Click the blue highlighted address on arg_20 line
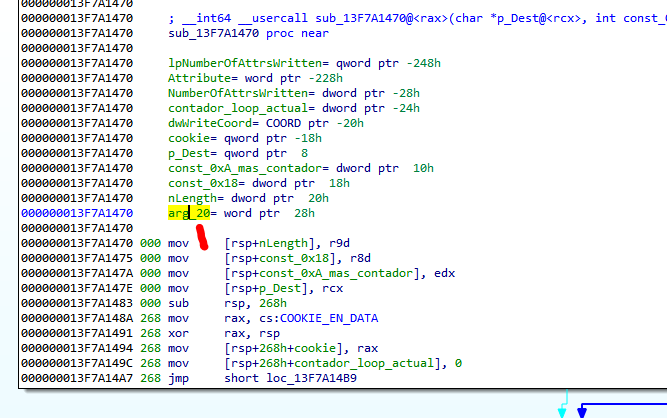Image resolution: width=667 pixels, height=418 pixels. [67, 213]
